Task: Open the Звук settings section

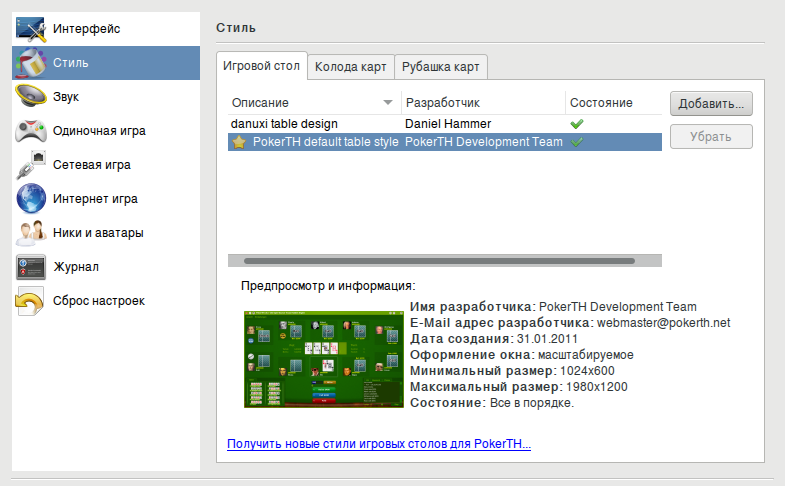Action: 106,97
